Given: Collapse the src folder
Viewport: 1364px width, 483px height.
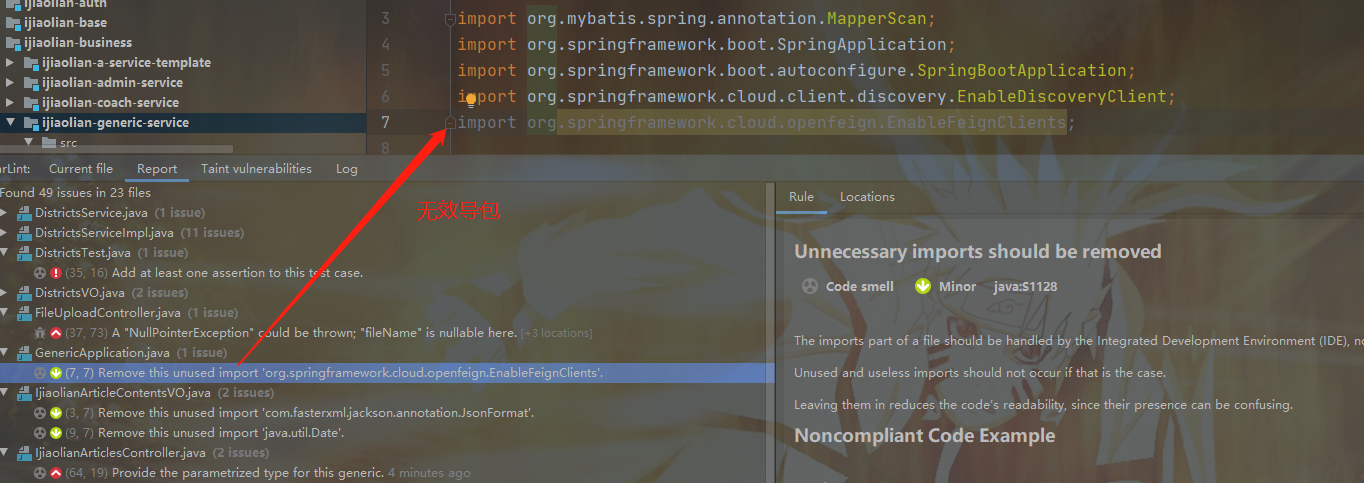Looking at the screenshot, I should click(x=28, y=143).
